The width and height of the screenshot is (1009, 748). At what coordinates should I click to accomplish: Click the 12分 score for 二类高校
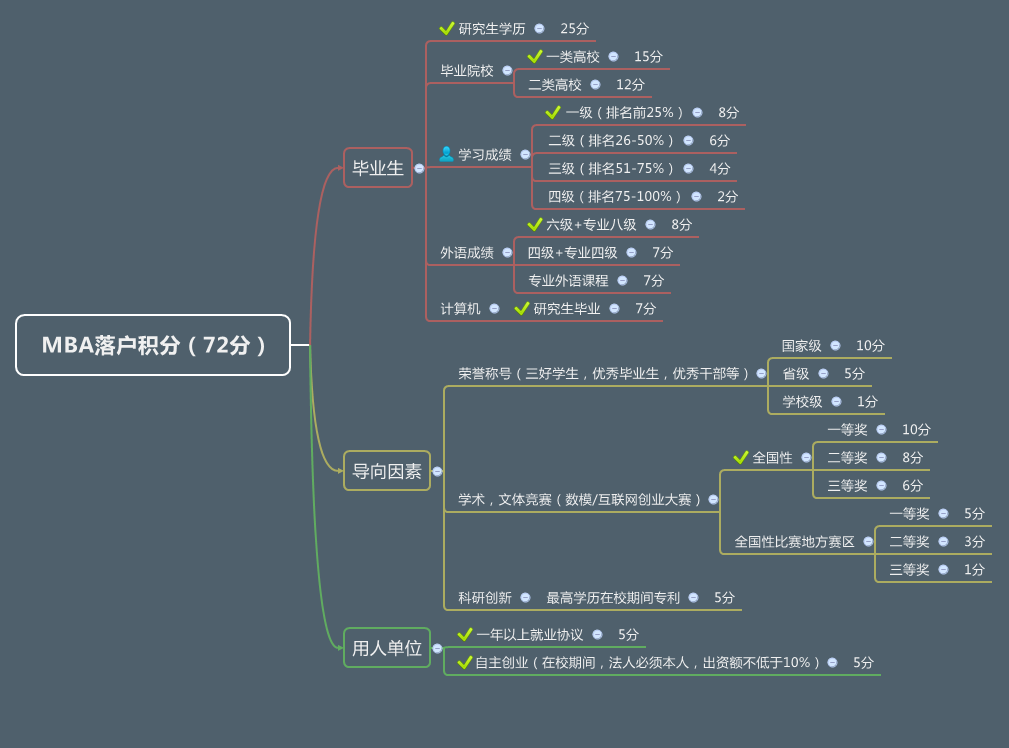coord(630,84)
